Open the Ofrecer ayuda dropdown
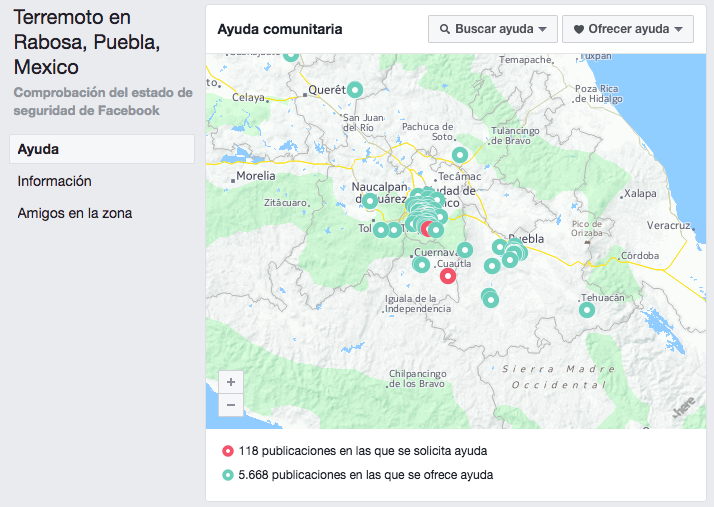714x507 pixels. pyautogui.click(x=628, y=29)
